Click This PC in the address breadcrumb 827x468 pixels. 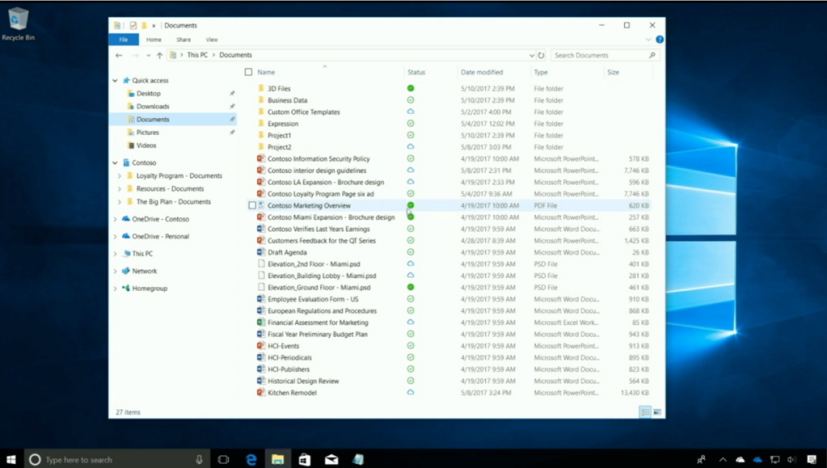coord(197,55)
